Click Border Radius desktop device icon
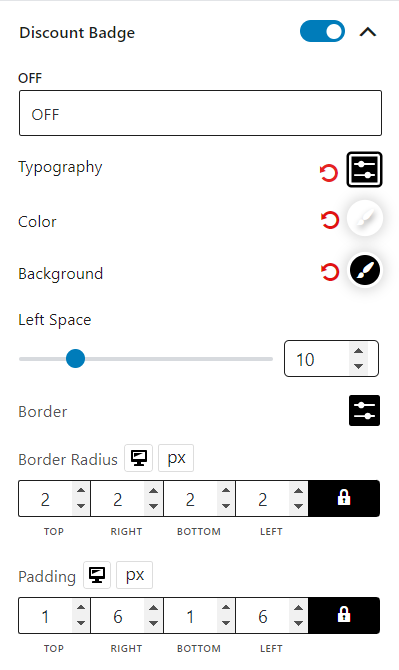The height and width of the screenshot is (670, 399). (138, 458)
